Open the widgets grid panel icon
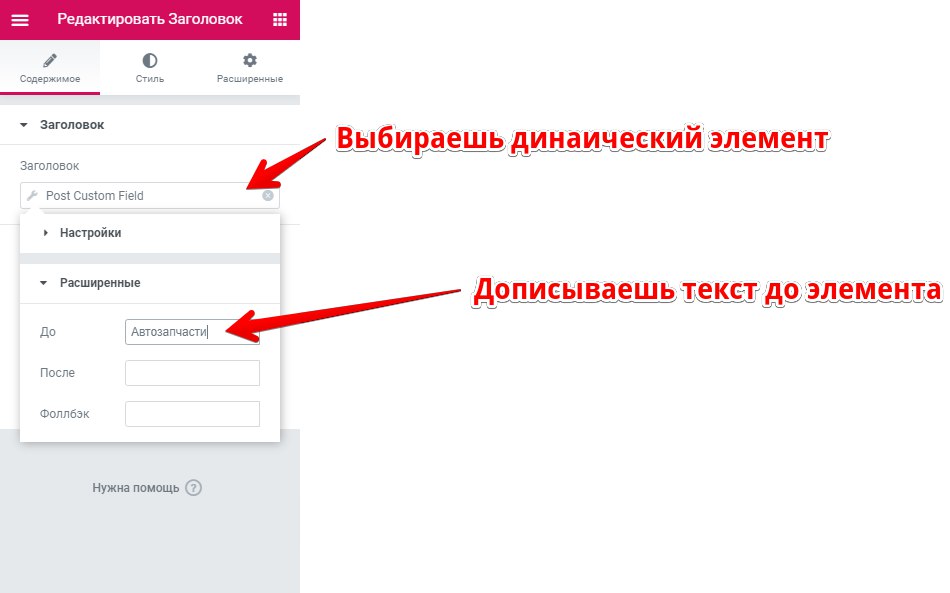This screenshot has width=950, height=593. tap(280, 19)
